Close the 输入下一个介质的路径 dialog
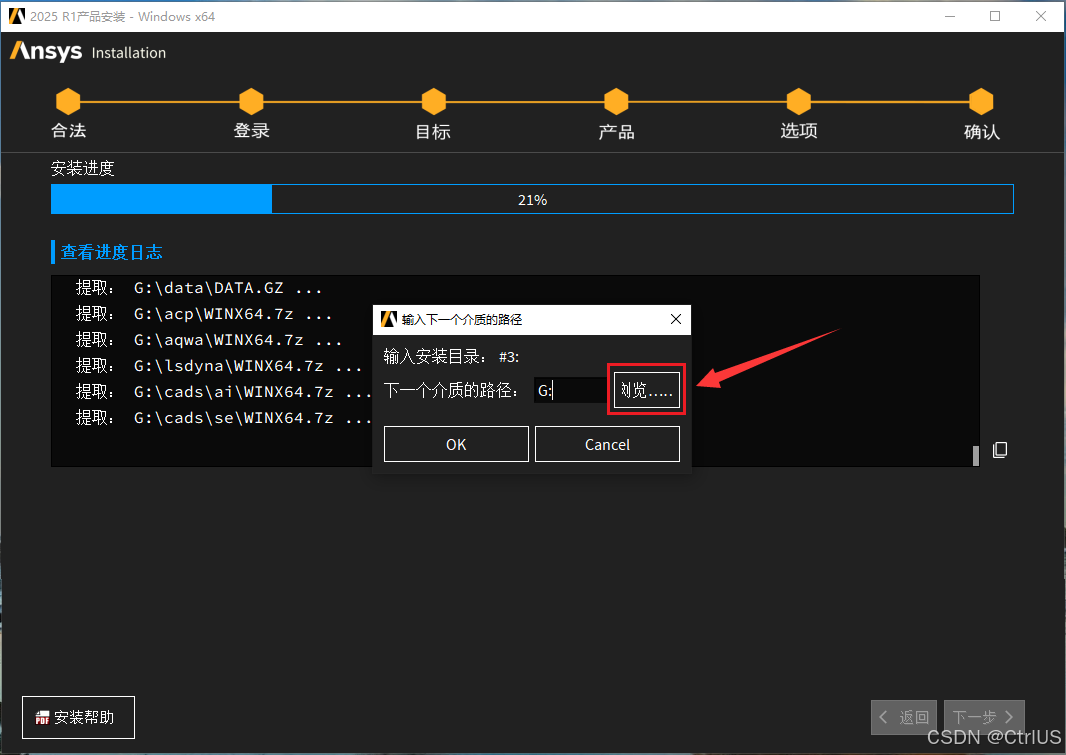 click(x=676, y=319)
